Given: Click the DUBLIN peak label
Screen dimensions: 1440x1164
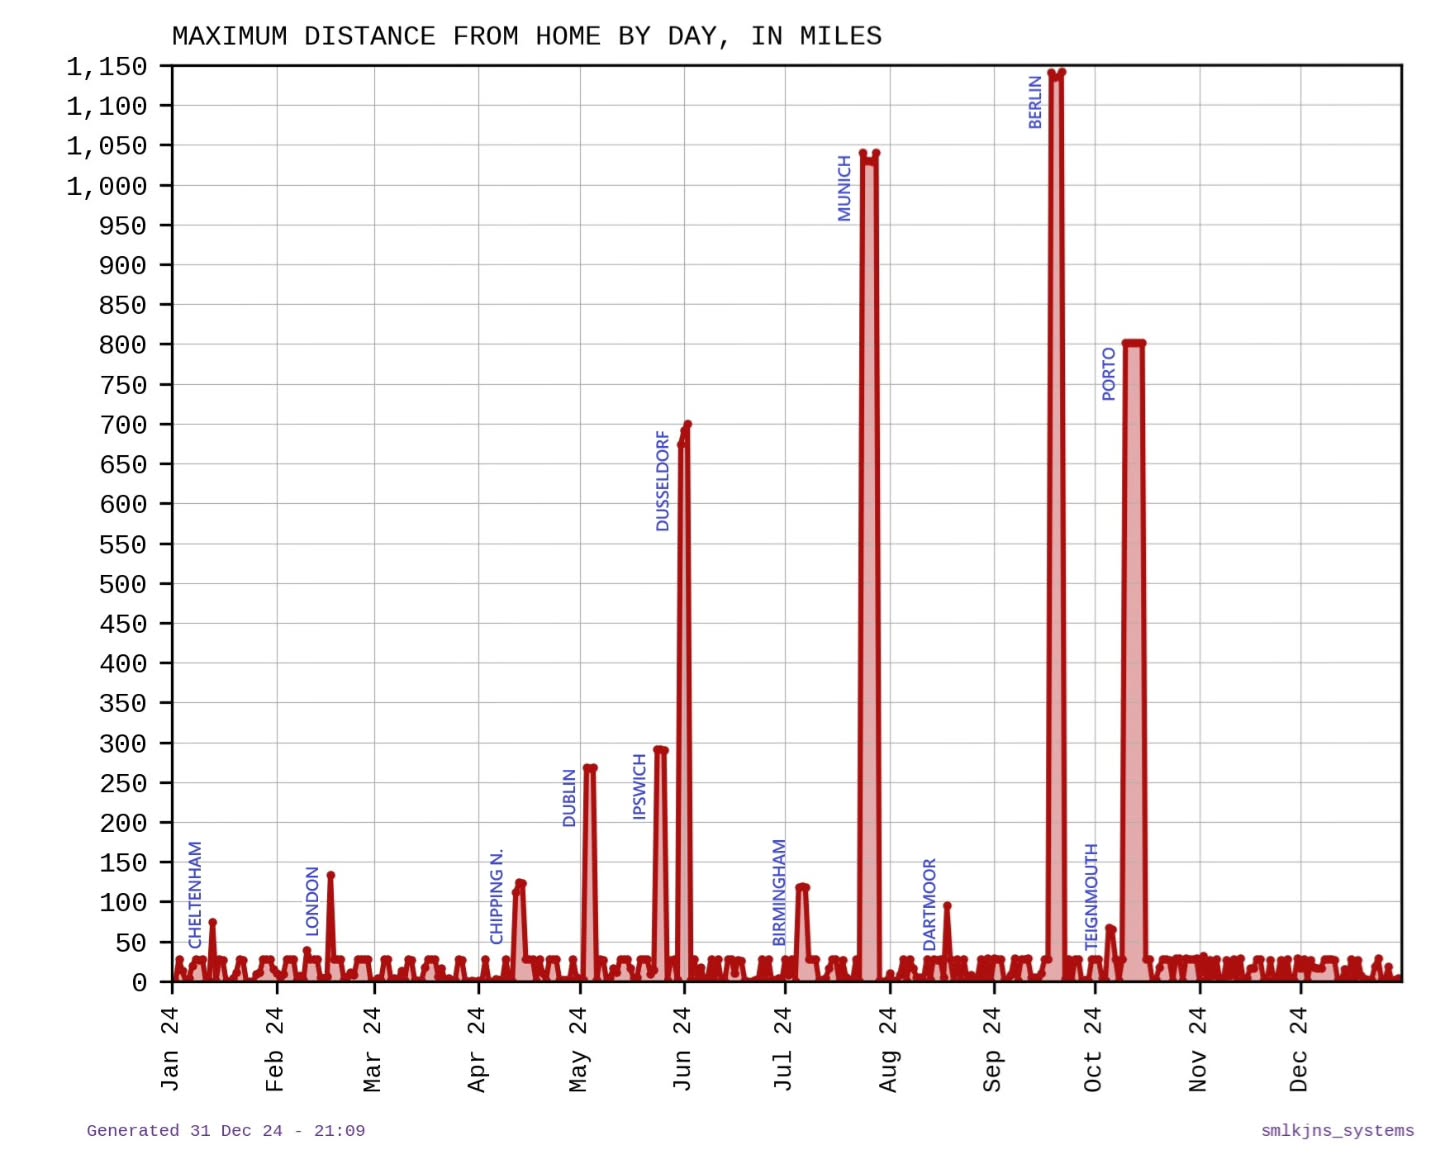Looking at the screenshot, I should [569, 798].
